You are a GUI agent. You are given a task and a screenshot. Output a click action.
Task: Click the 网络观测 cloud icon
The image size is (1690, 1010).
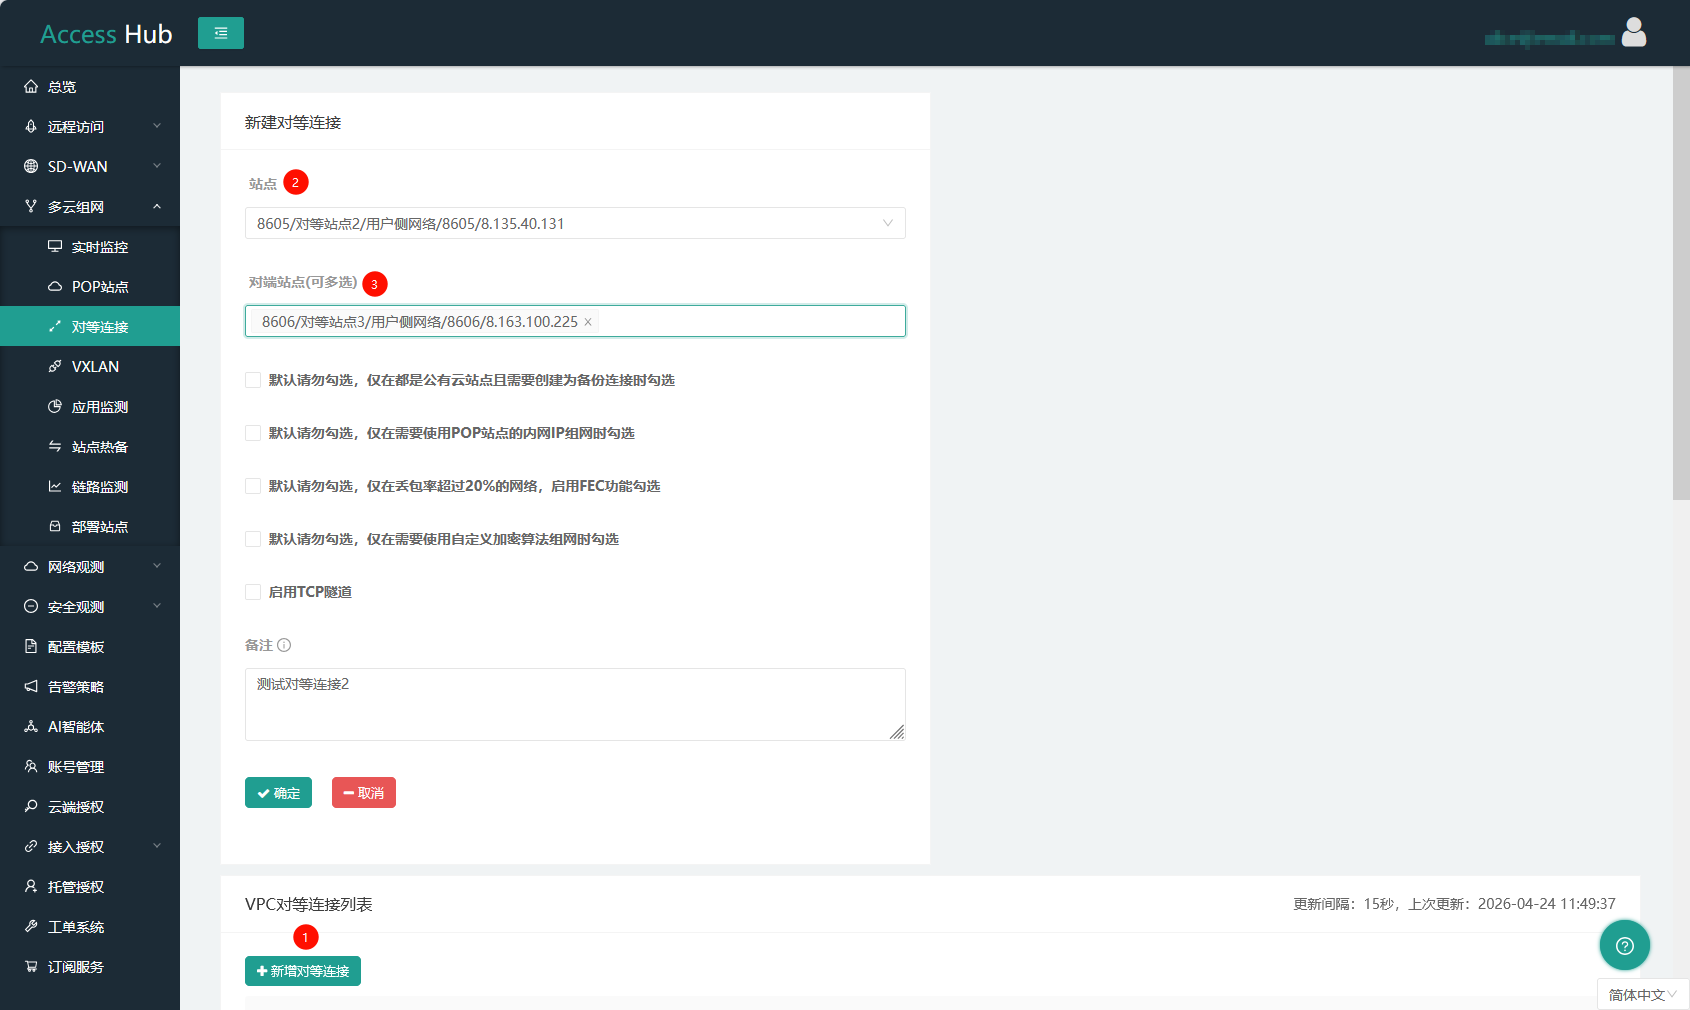point(31,567)
